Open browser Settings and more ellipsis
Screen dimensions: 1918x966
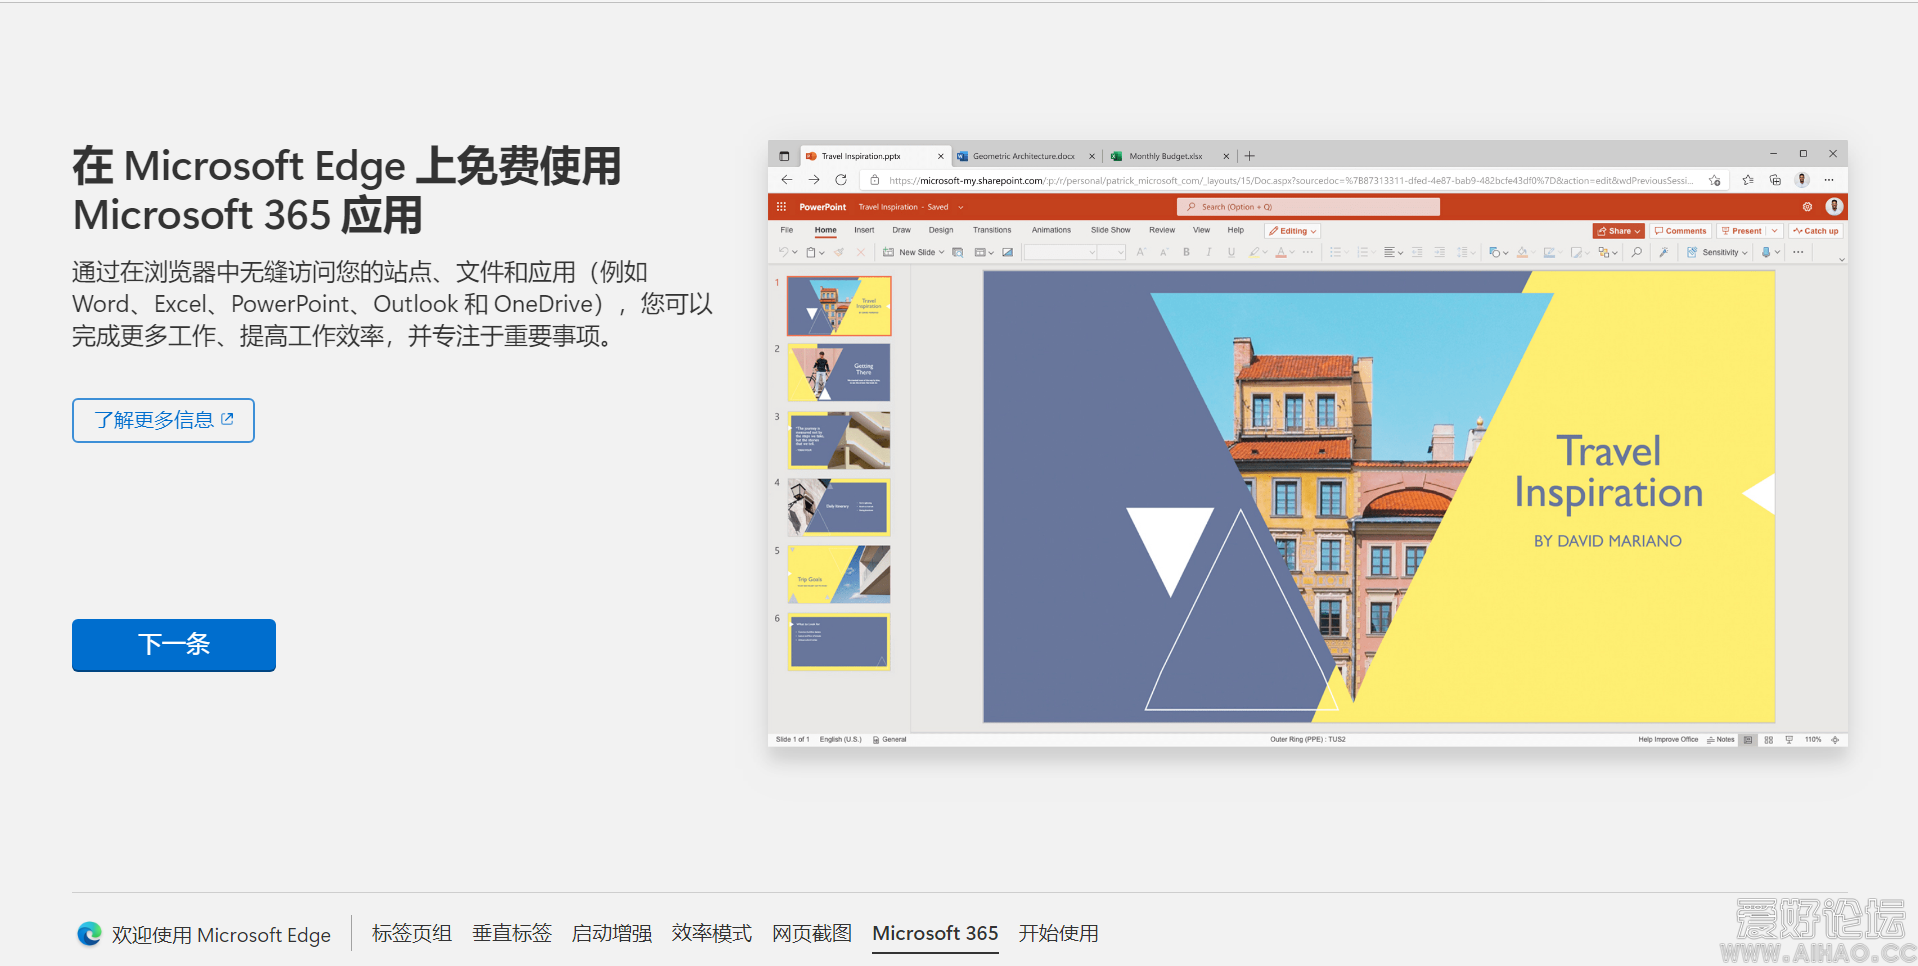pyautogui.click(x=1829, y=180)
